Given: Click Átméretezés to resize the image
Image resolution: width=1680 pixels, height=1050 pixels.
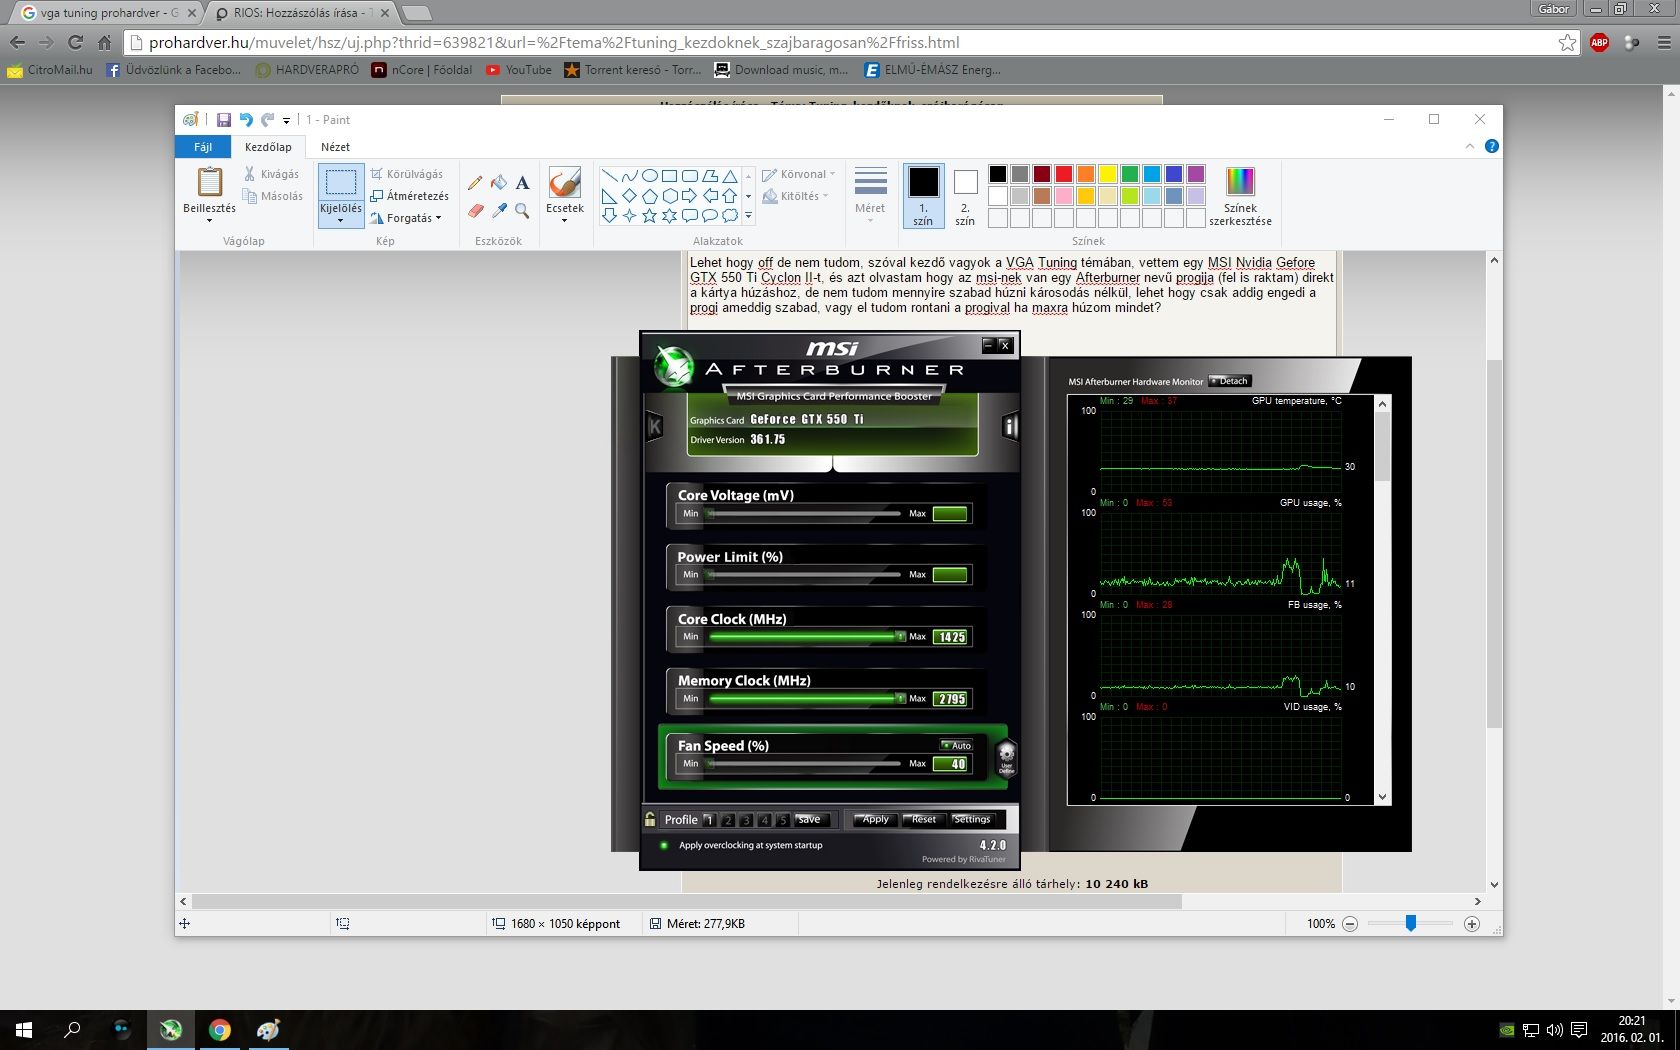Looking at the screenshot, I should coord(410,196).
